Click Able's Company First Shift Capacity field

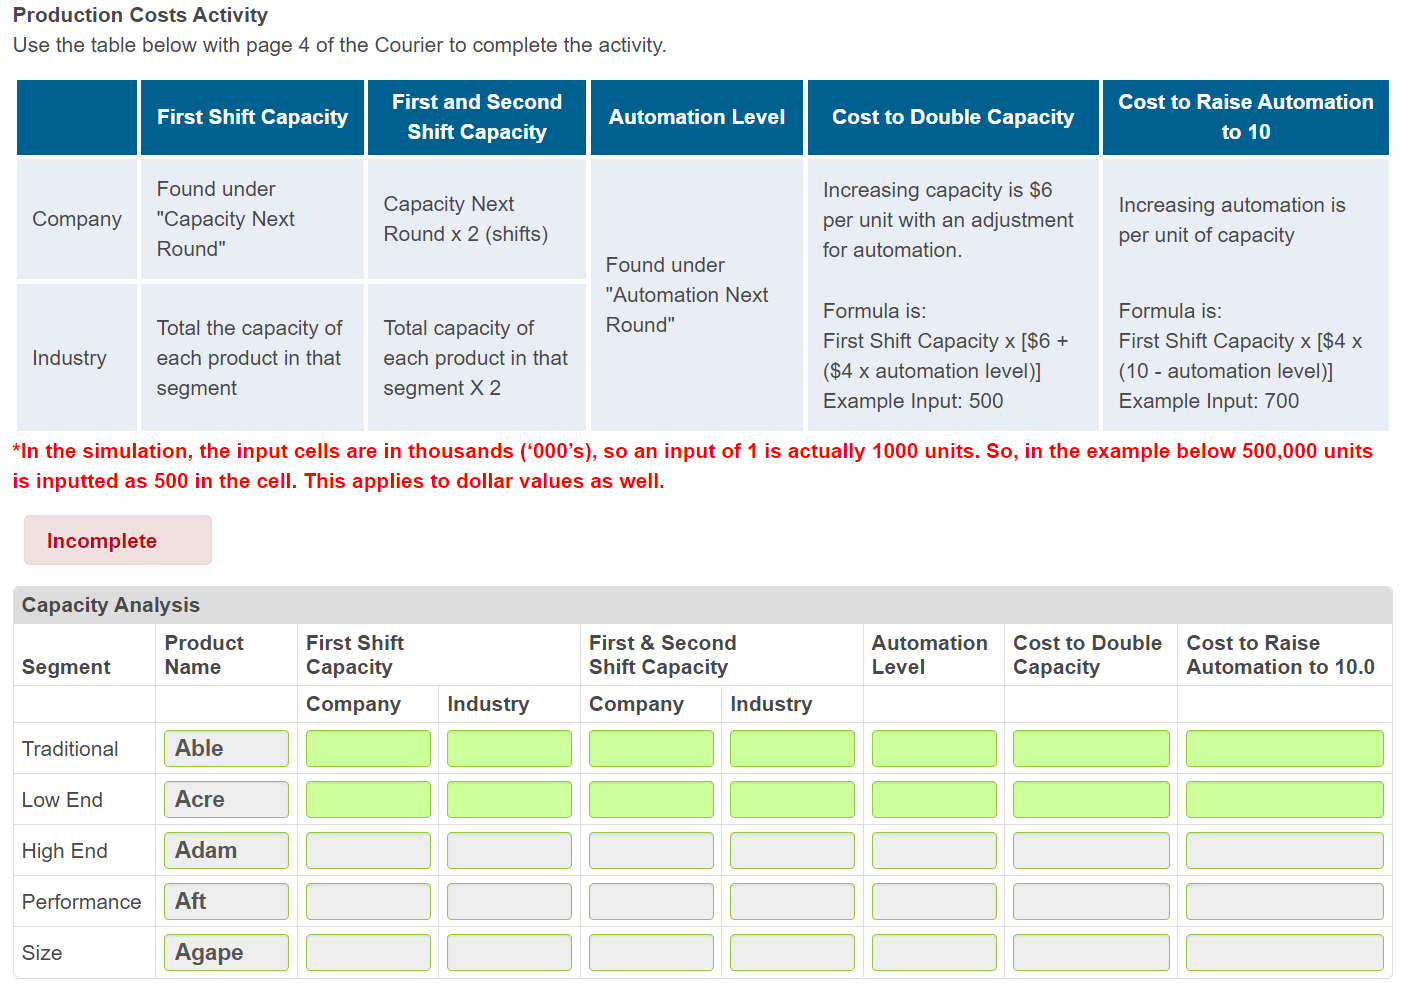368,748
